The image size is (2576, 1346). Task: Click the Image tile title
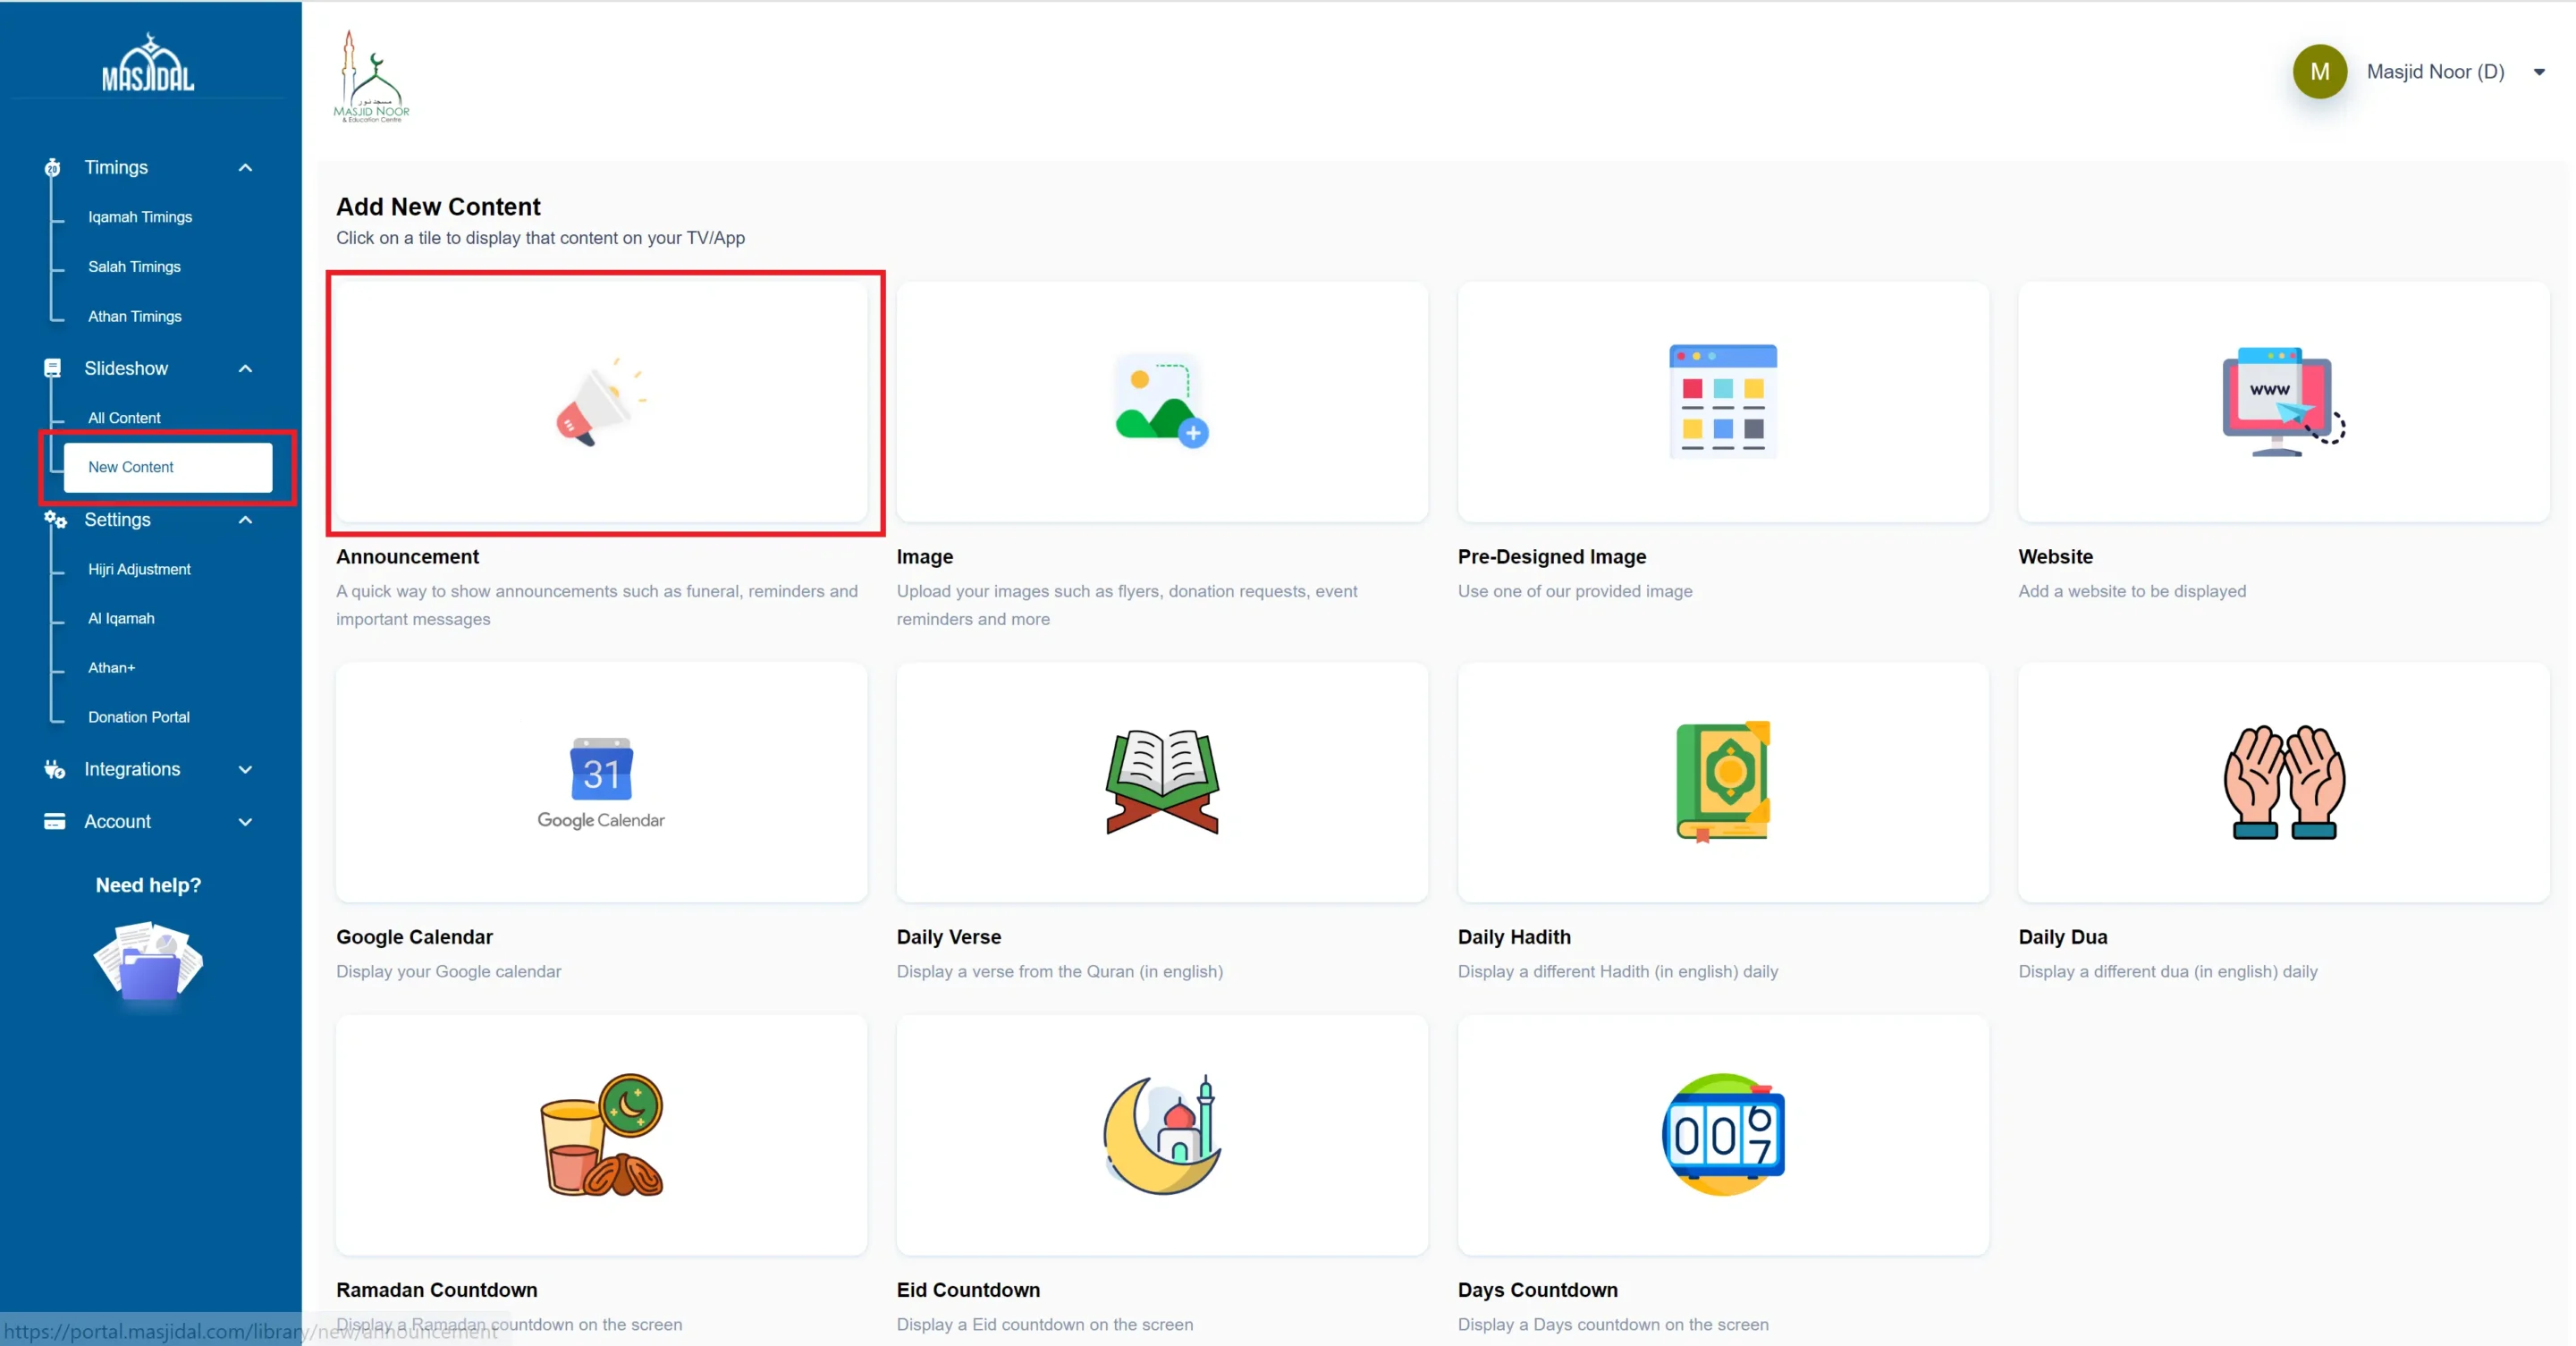(925, 557)
